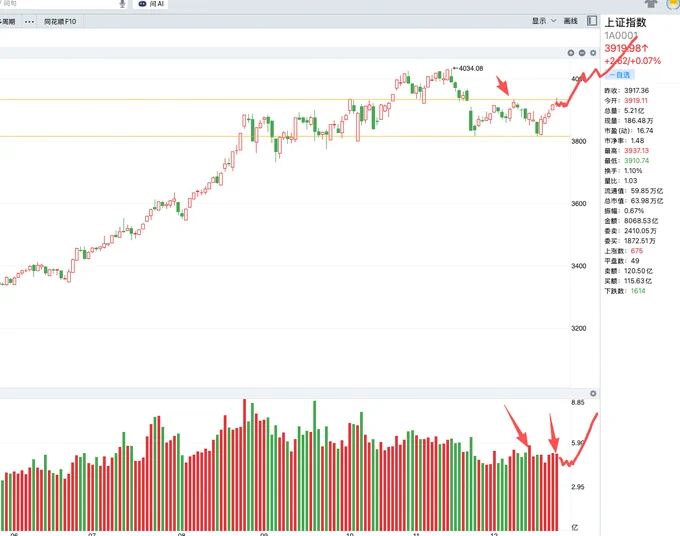Image resolution: width=680 pixels, height=536 pixels.
Task: Click the 上证指数 index title
Action: pos(625,23)
